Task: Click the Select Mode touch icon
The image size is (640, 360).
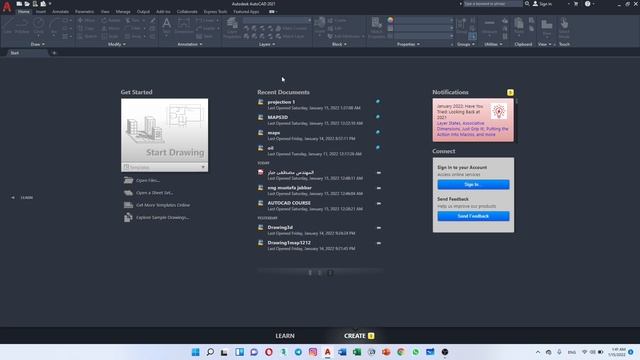Action: (x=564, y=27)
